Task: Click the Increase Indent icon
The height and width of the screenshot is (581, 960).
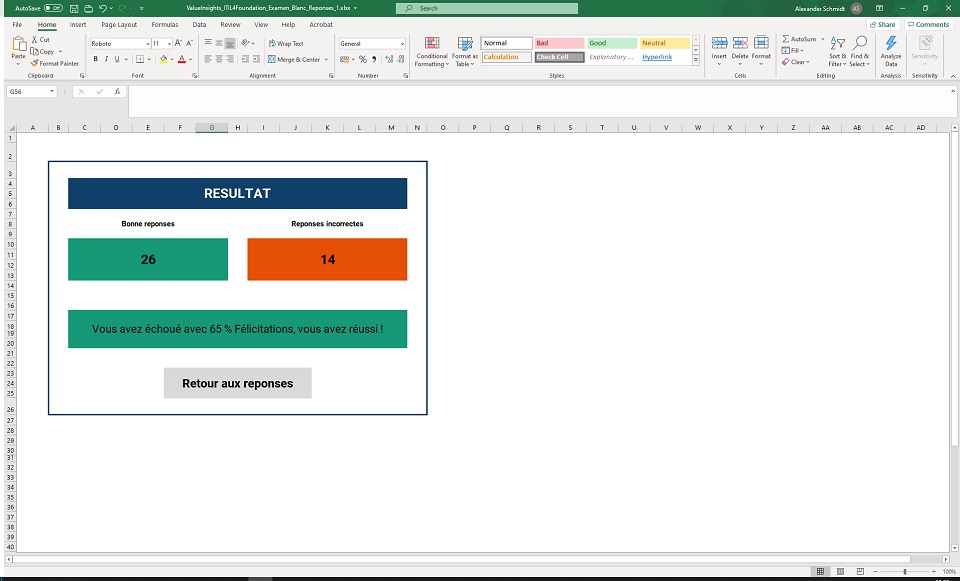Action: [x=256, y=59]
